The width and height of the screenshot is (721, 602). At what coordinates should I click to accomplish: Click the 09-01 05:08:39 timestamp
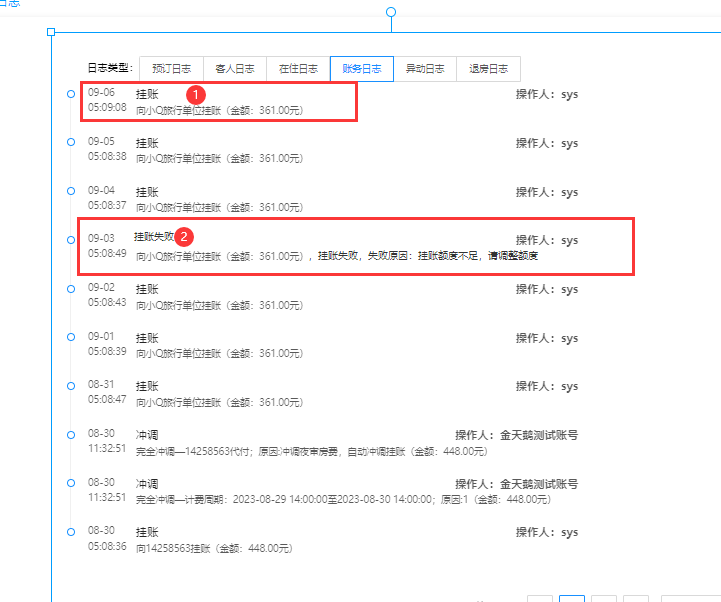[107, 344]
